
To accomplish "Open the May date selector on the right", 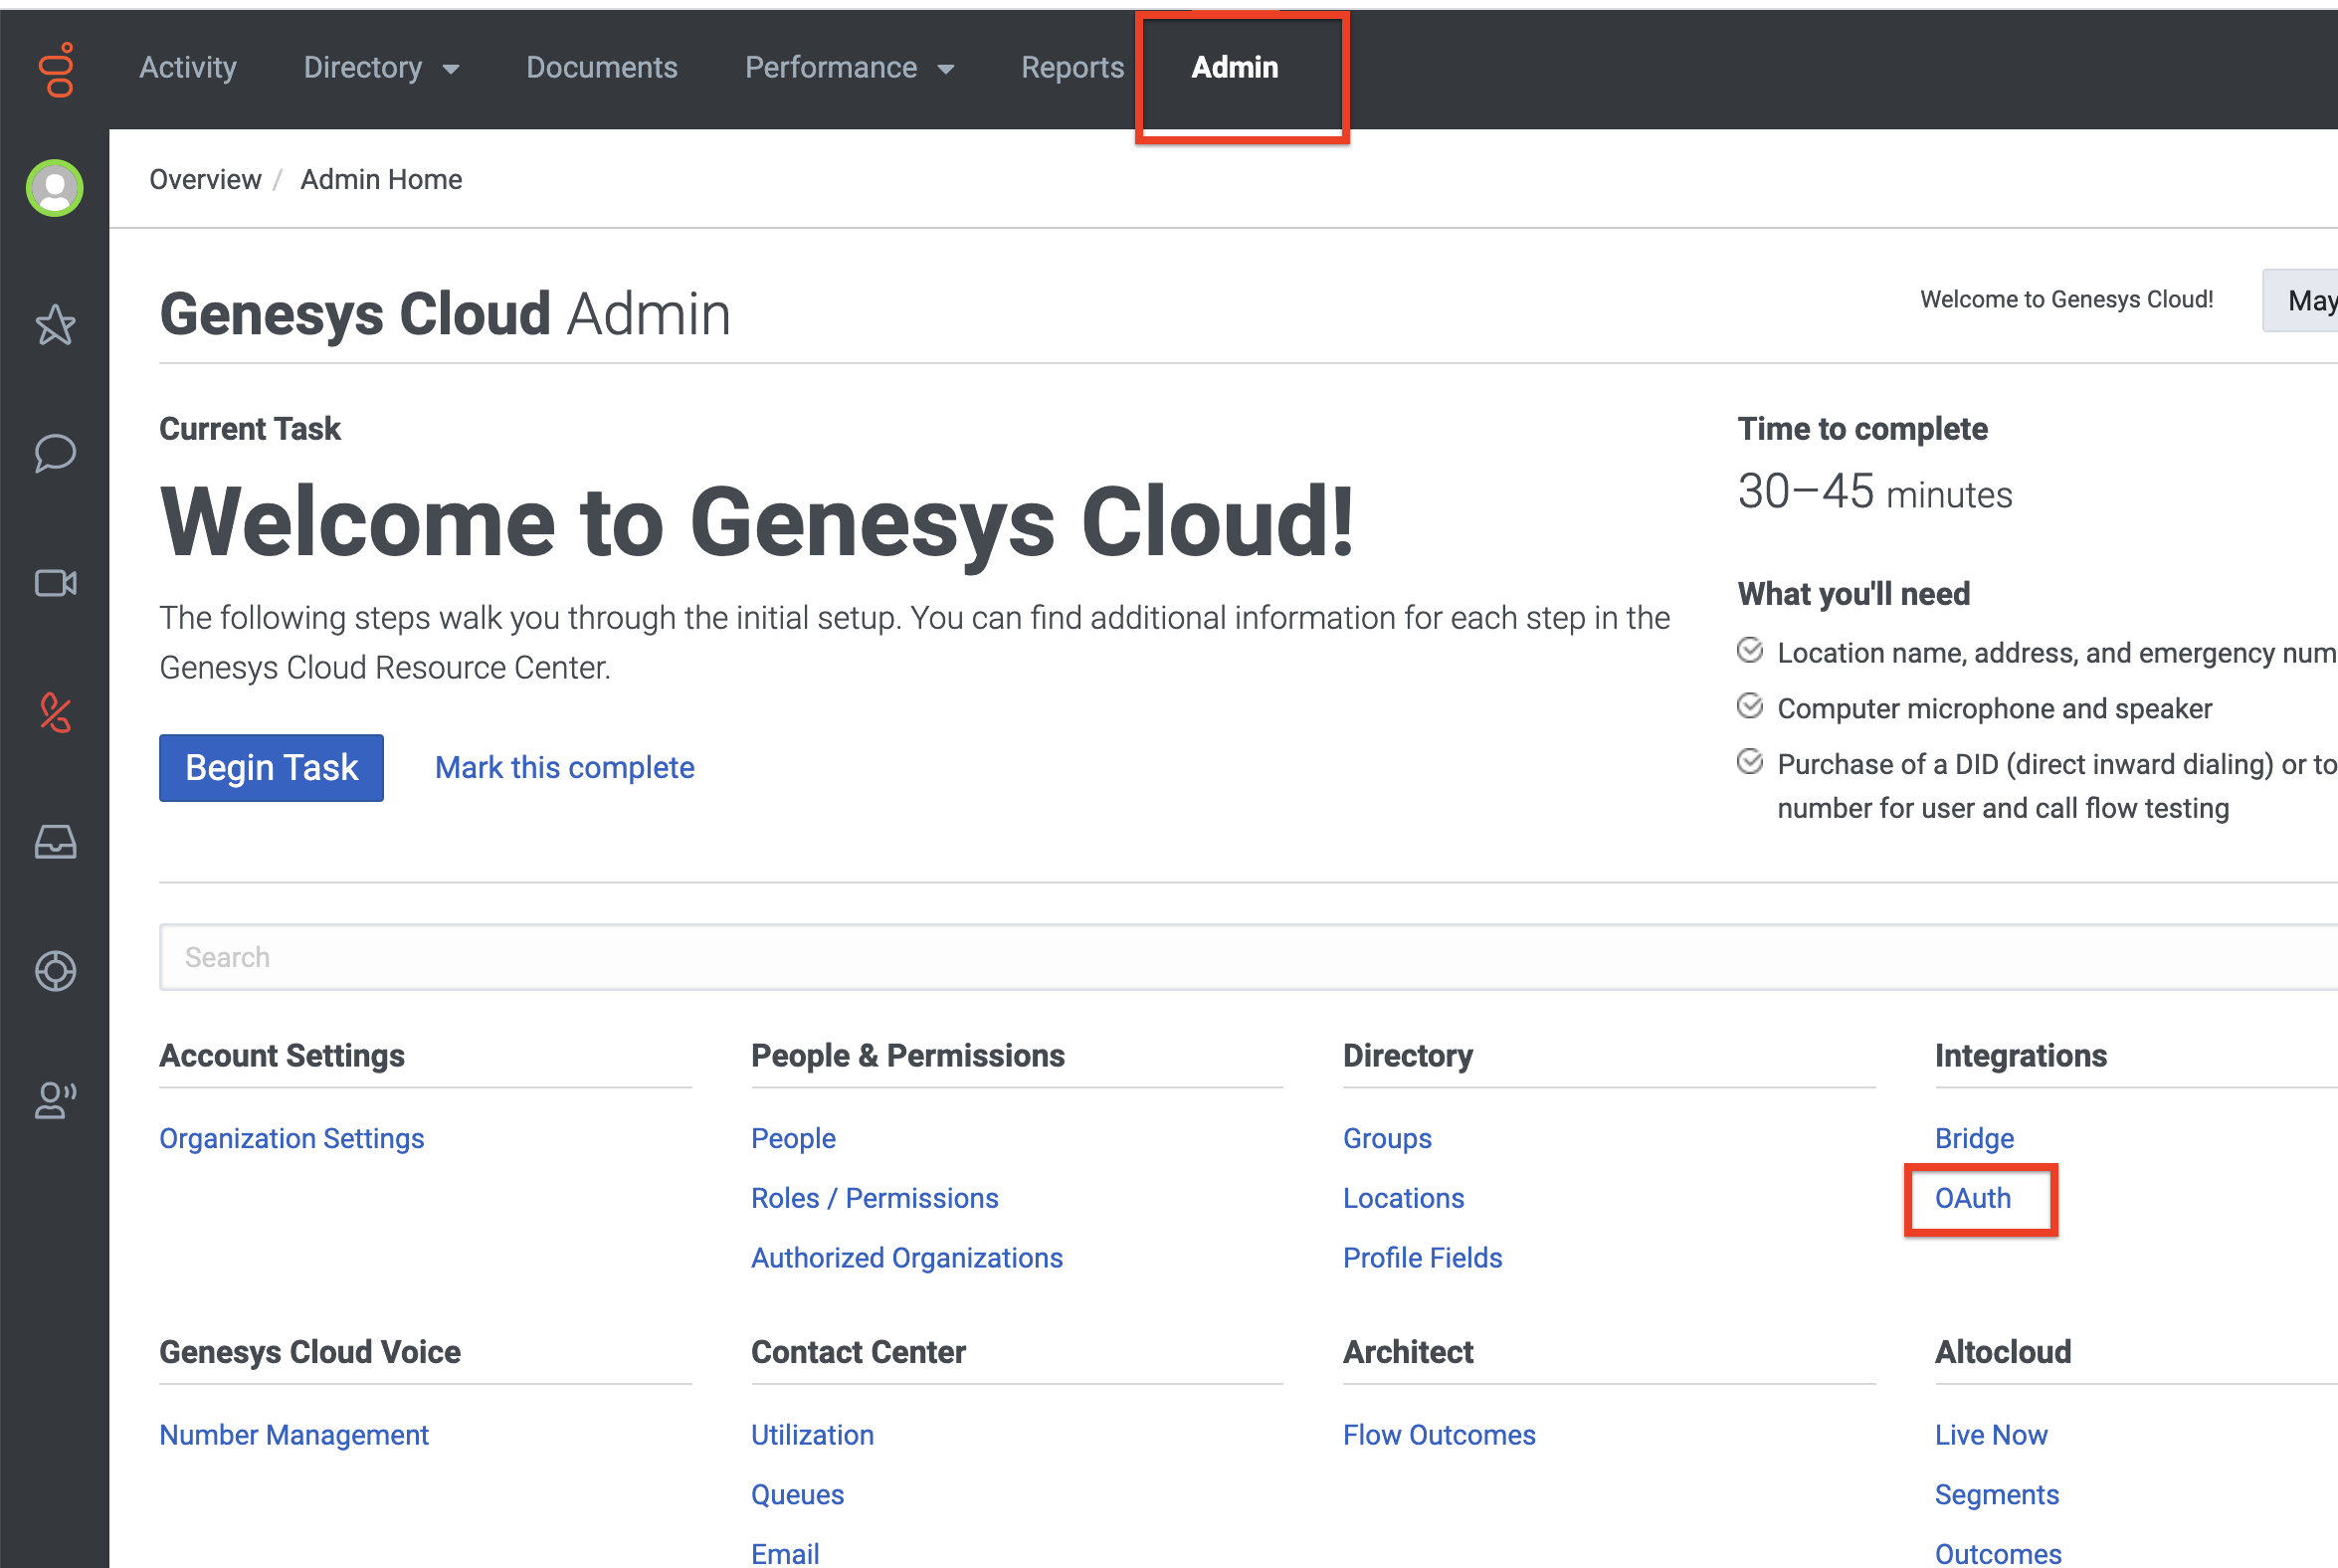I will 2312,299.
